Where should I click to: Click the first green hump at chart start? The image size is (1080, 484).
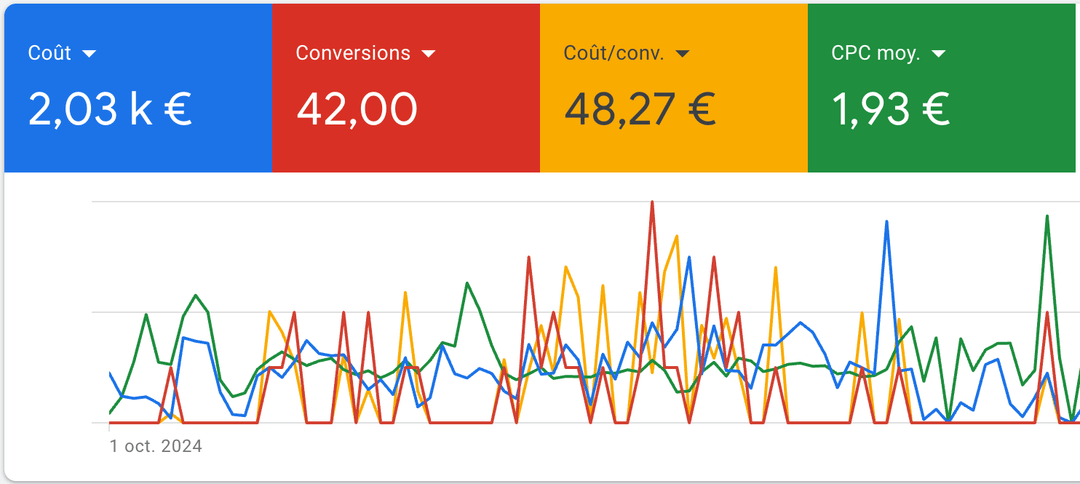click(147, 315)
